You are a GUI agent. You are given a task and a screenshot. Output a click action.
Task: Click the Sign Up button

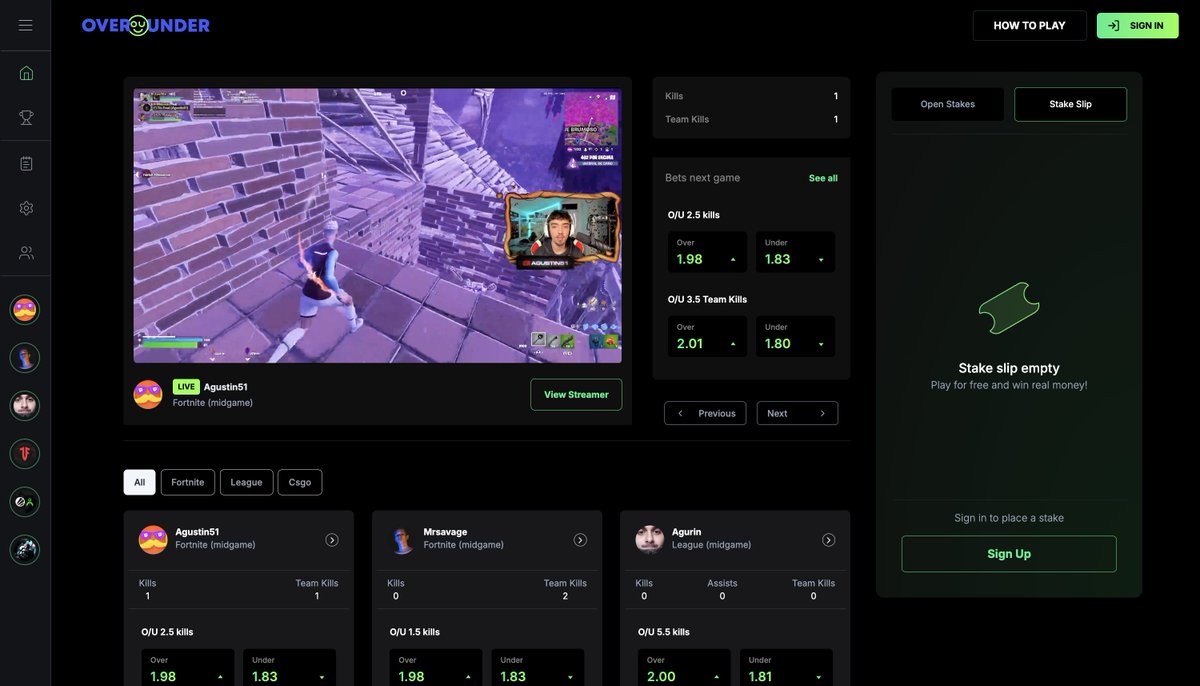click(x=1009, y=554)
